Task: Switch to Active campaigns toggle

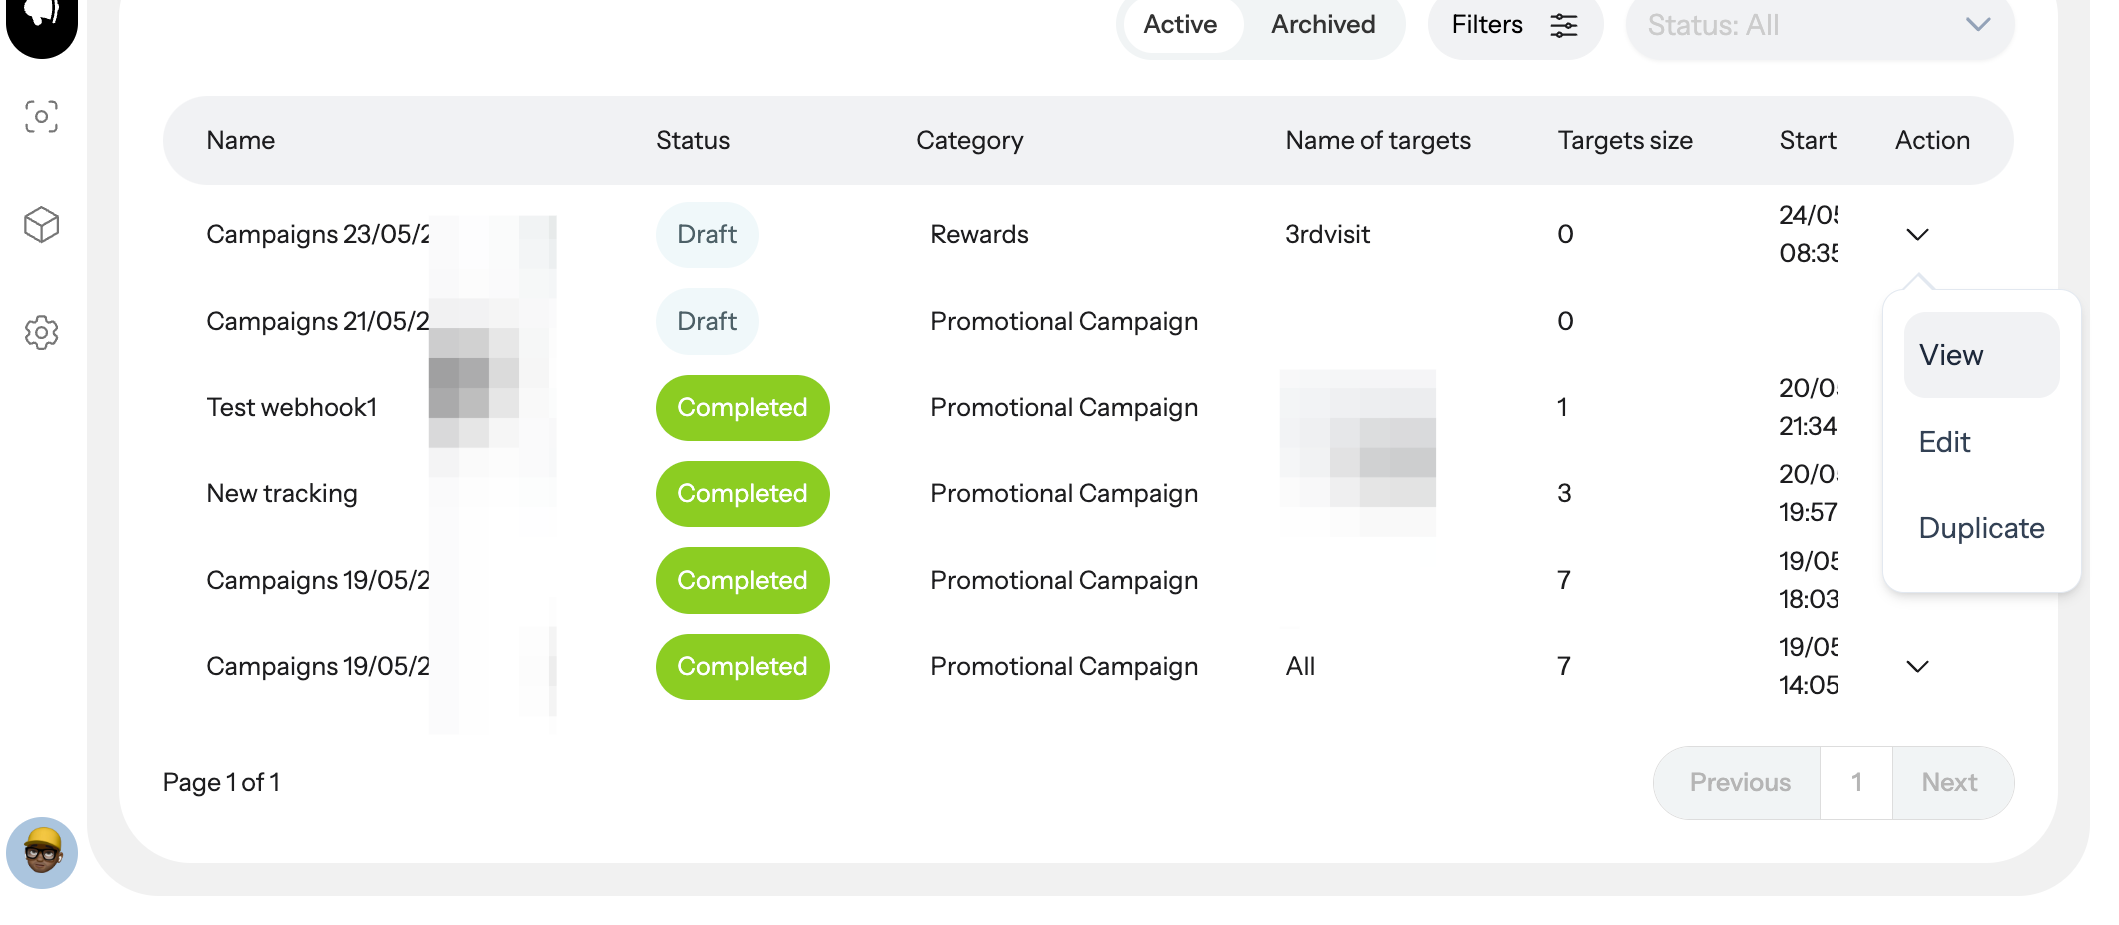Action: coord(1180,25)
